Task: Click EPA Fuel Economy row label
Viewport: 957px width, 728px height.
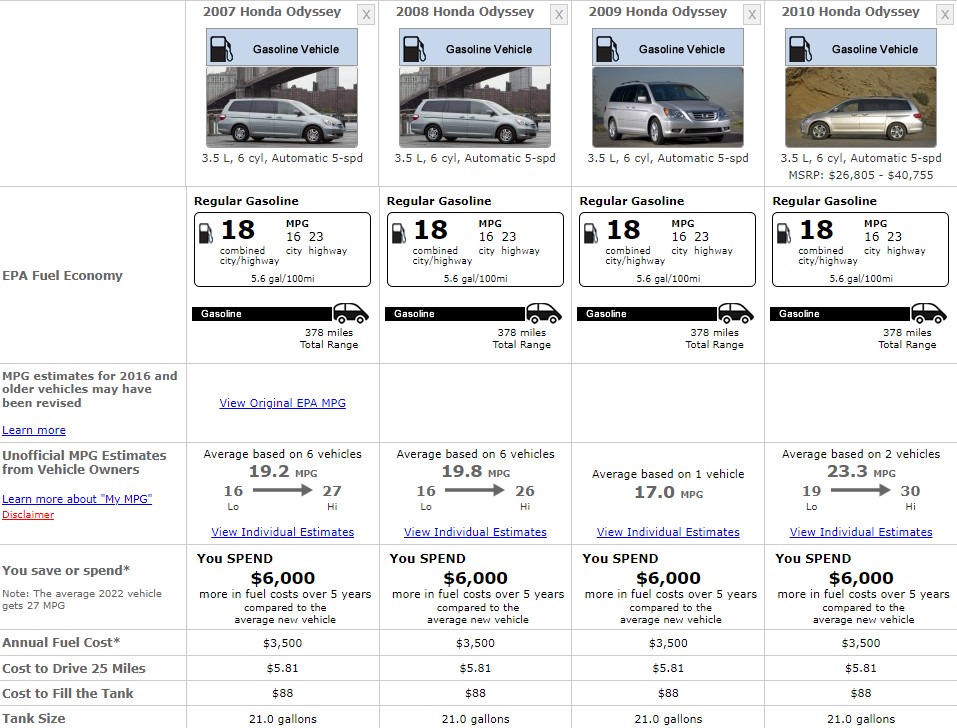Action: pos(62,276)
